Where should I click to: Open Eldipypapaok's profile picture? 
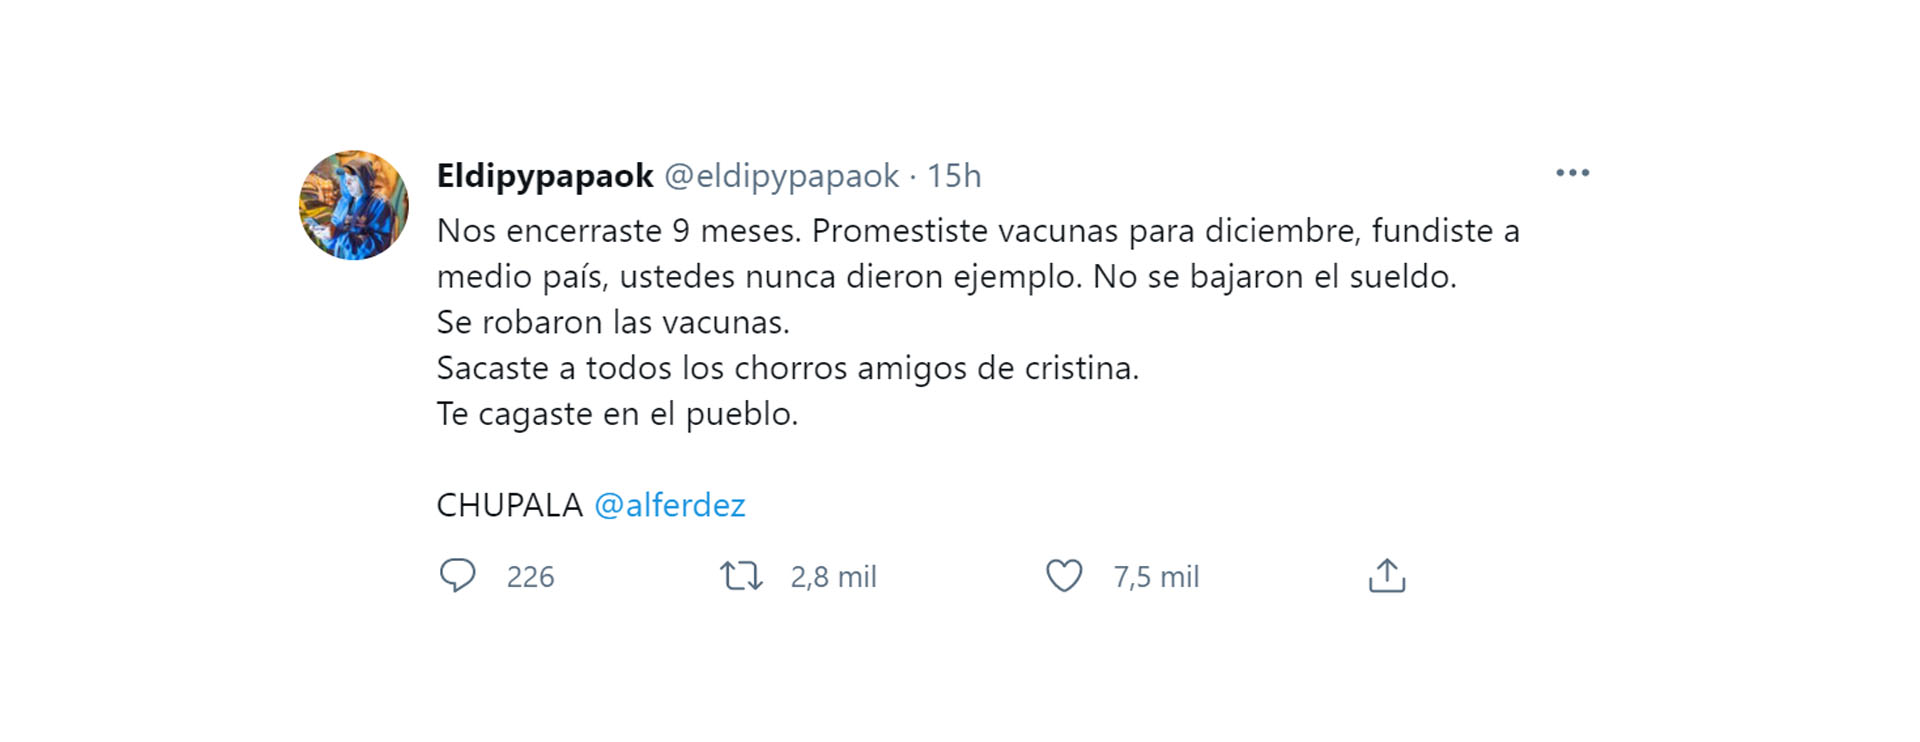coord(354,205)
